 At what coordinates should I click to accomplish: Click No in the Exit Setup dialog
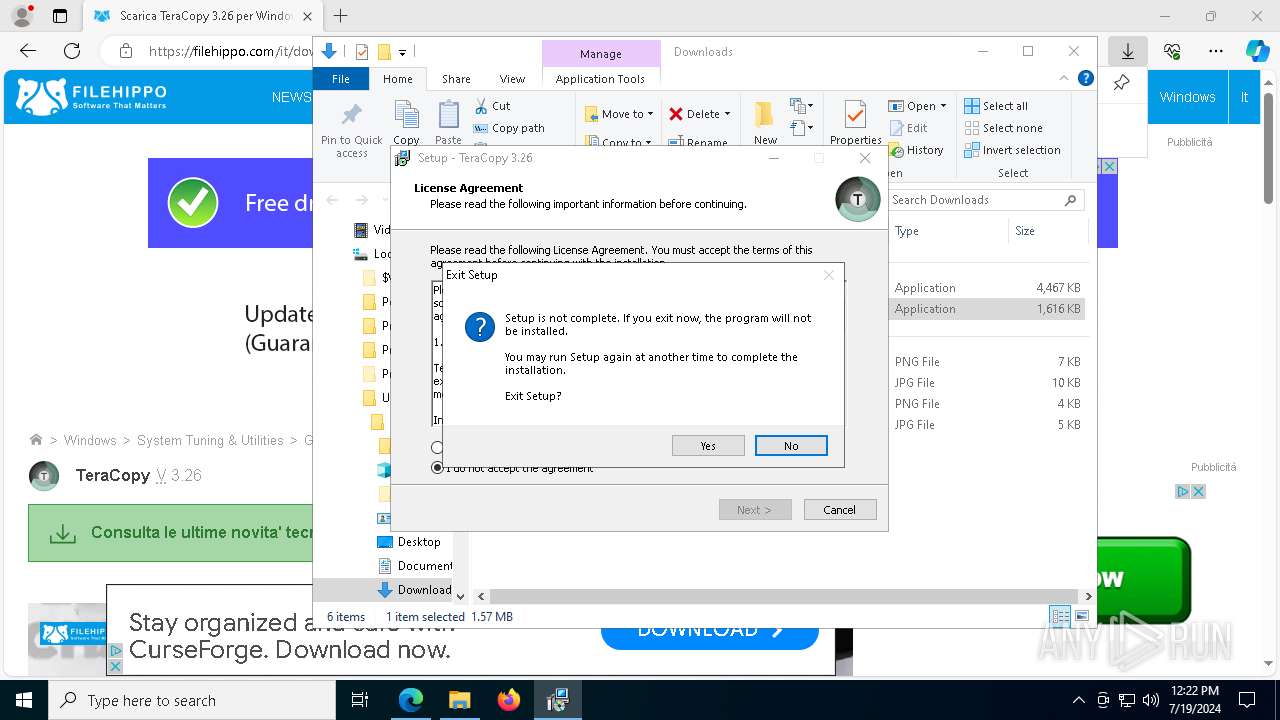pyautogui.click(x=791, y=446)
